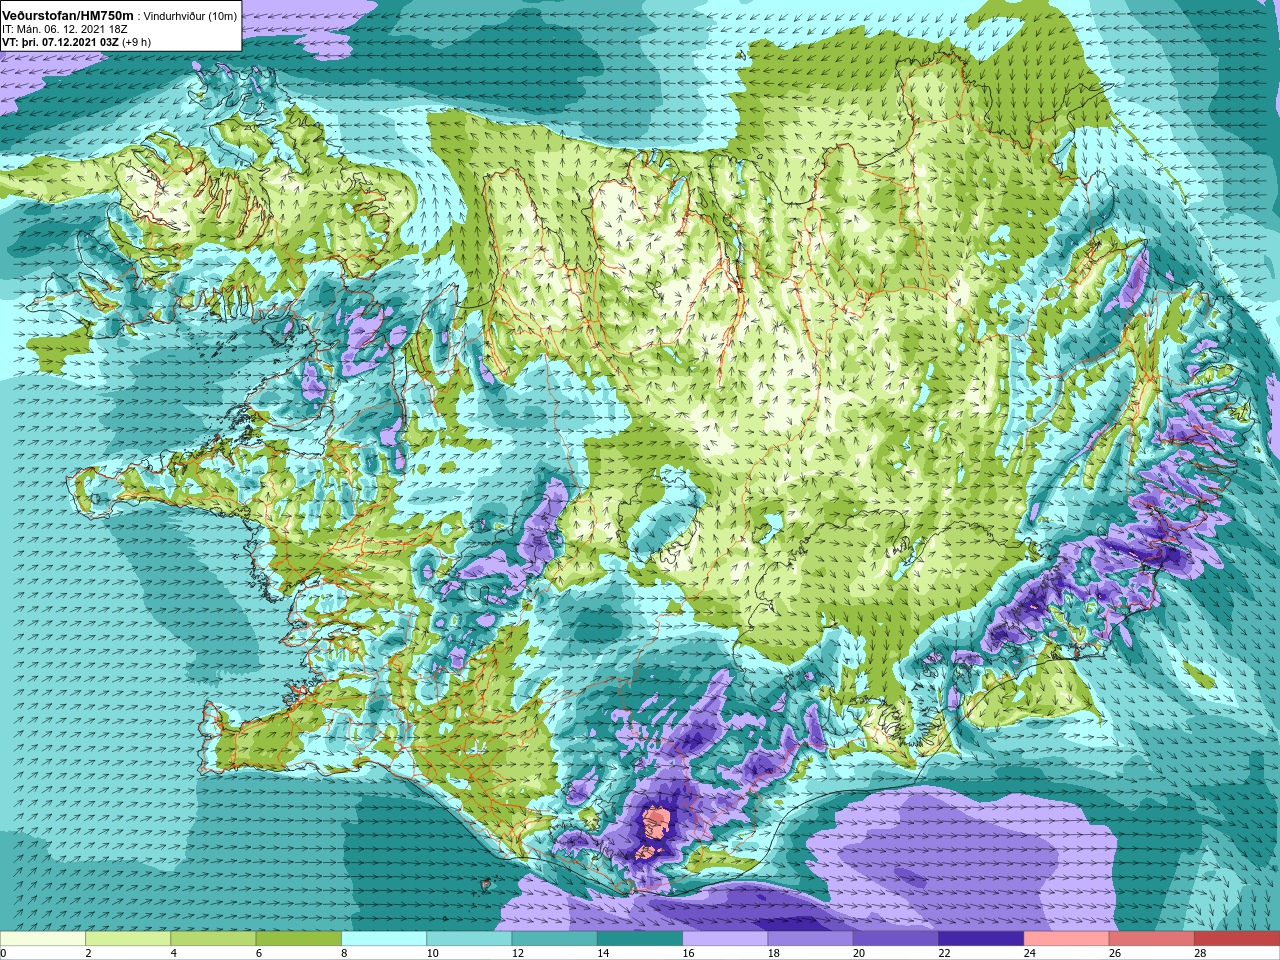Click the legend number label '6'
This screenshot has width=1280, height=960.
[x=259, y=954]
